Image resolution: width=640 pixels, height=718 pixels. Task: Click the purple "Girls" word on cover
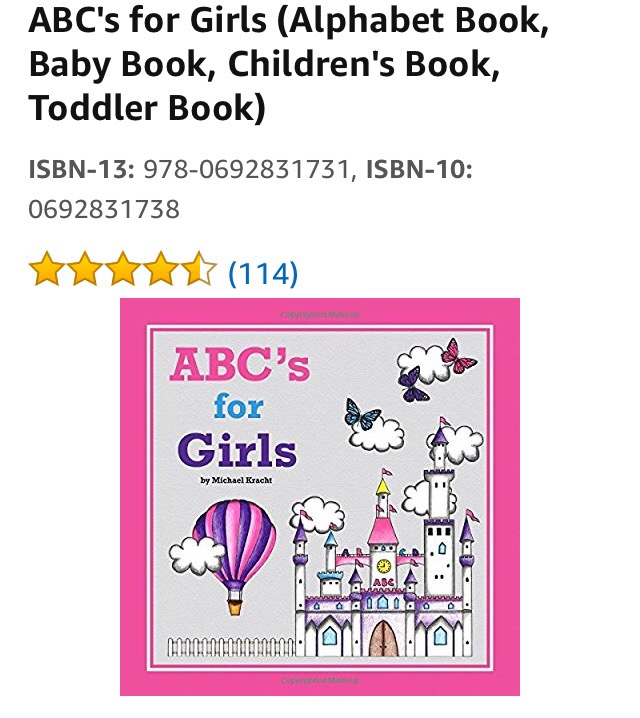point(237,451)
